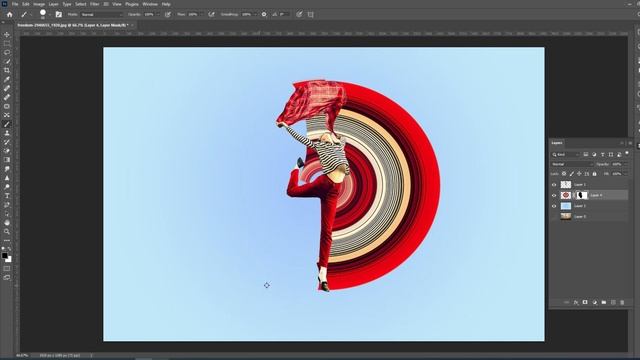
Task: Select the Zoom tool
Action: point(7,231)
